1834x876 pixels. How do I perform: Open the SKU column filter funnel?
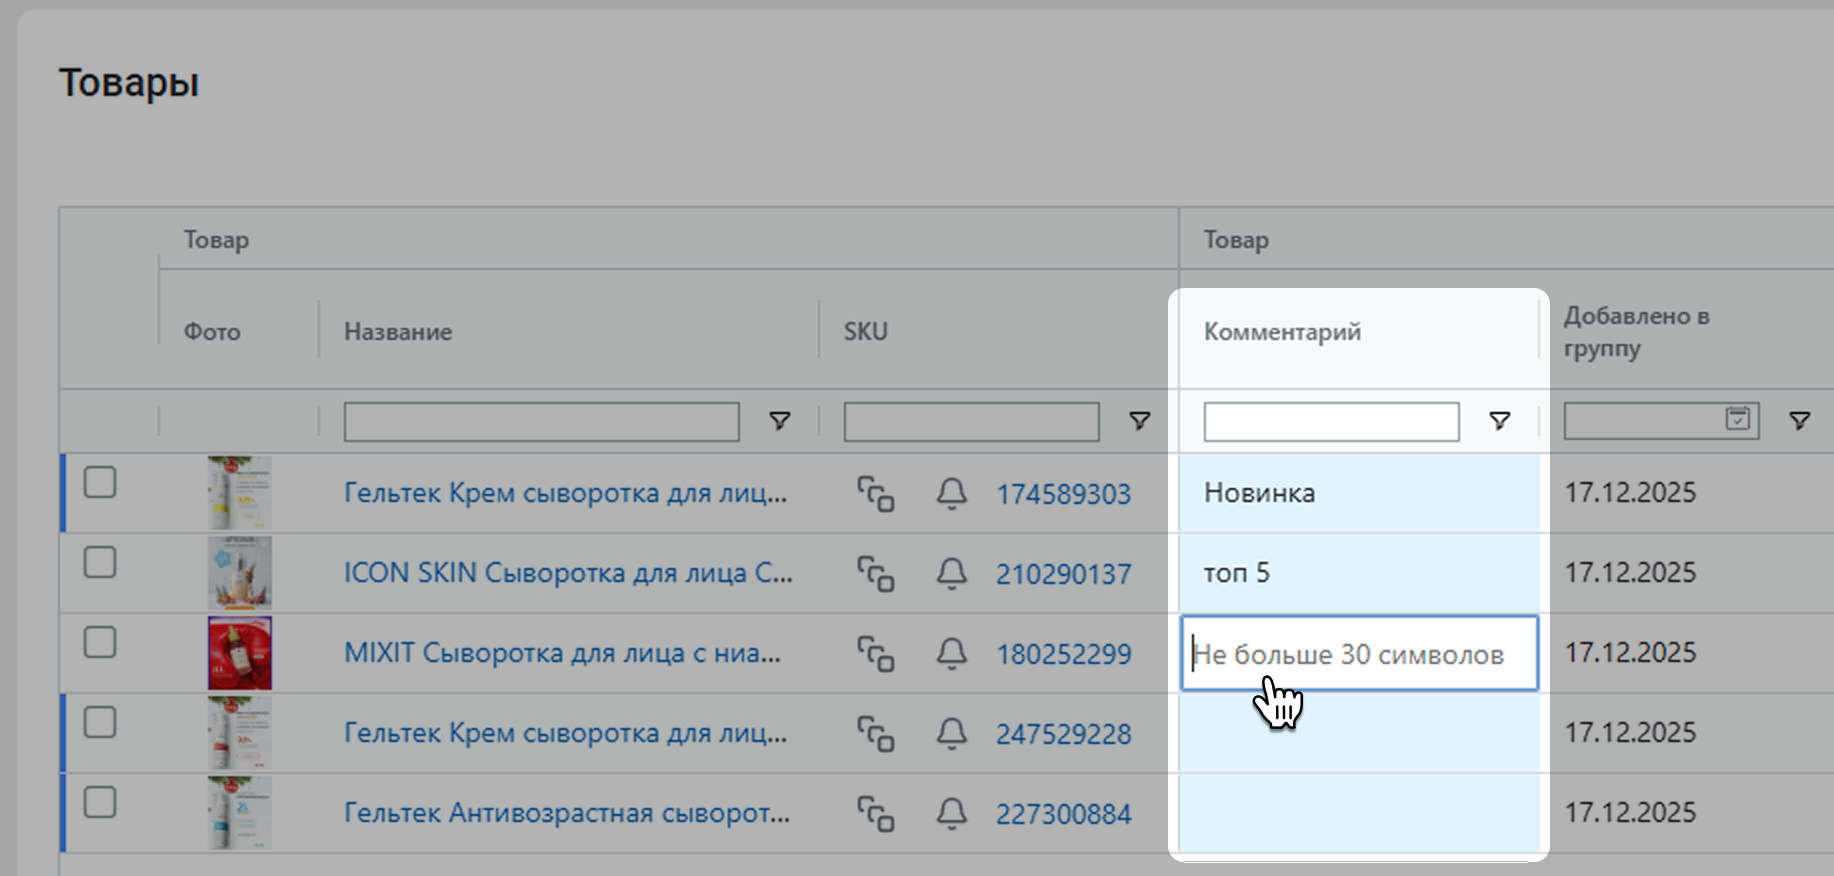click(x=1139, y=421)
